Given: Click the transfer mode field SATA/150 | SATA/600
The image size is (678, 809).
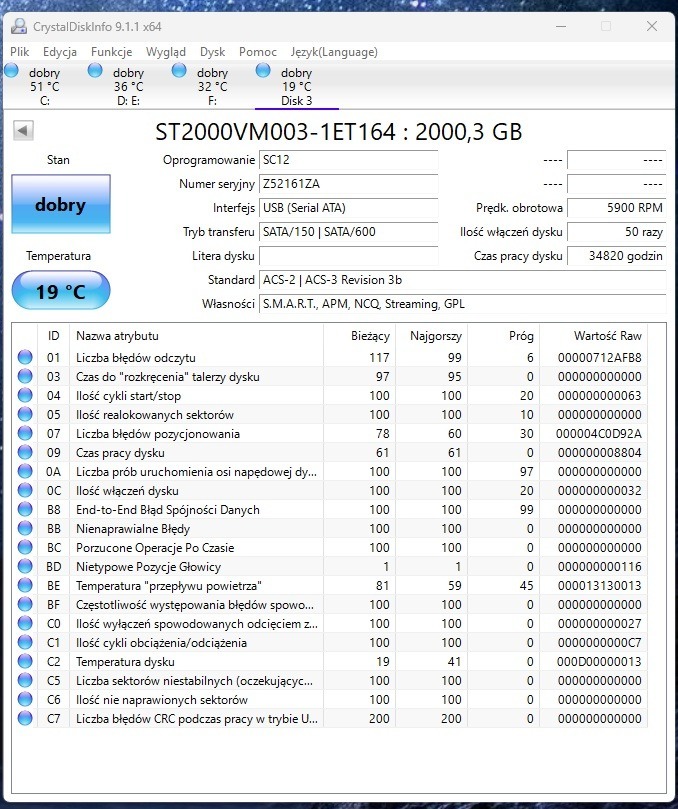Looking at the screenshot, I should click(348, 232).
